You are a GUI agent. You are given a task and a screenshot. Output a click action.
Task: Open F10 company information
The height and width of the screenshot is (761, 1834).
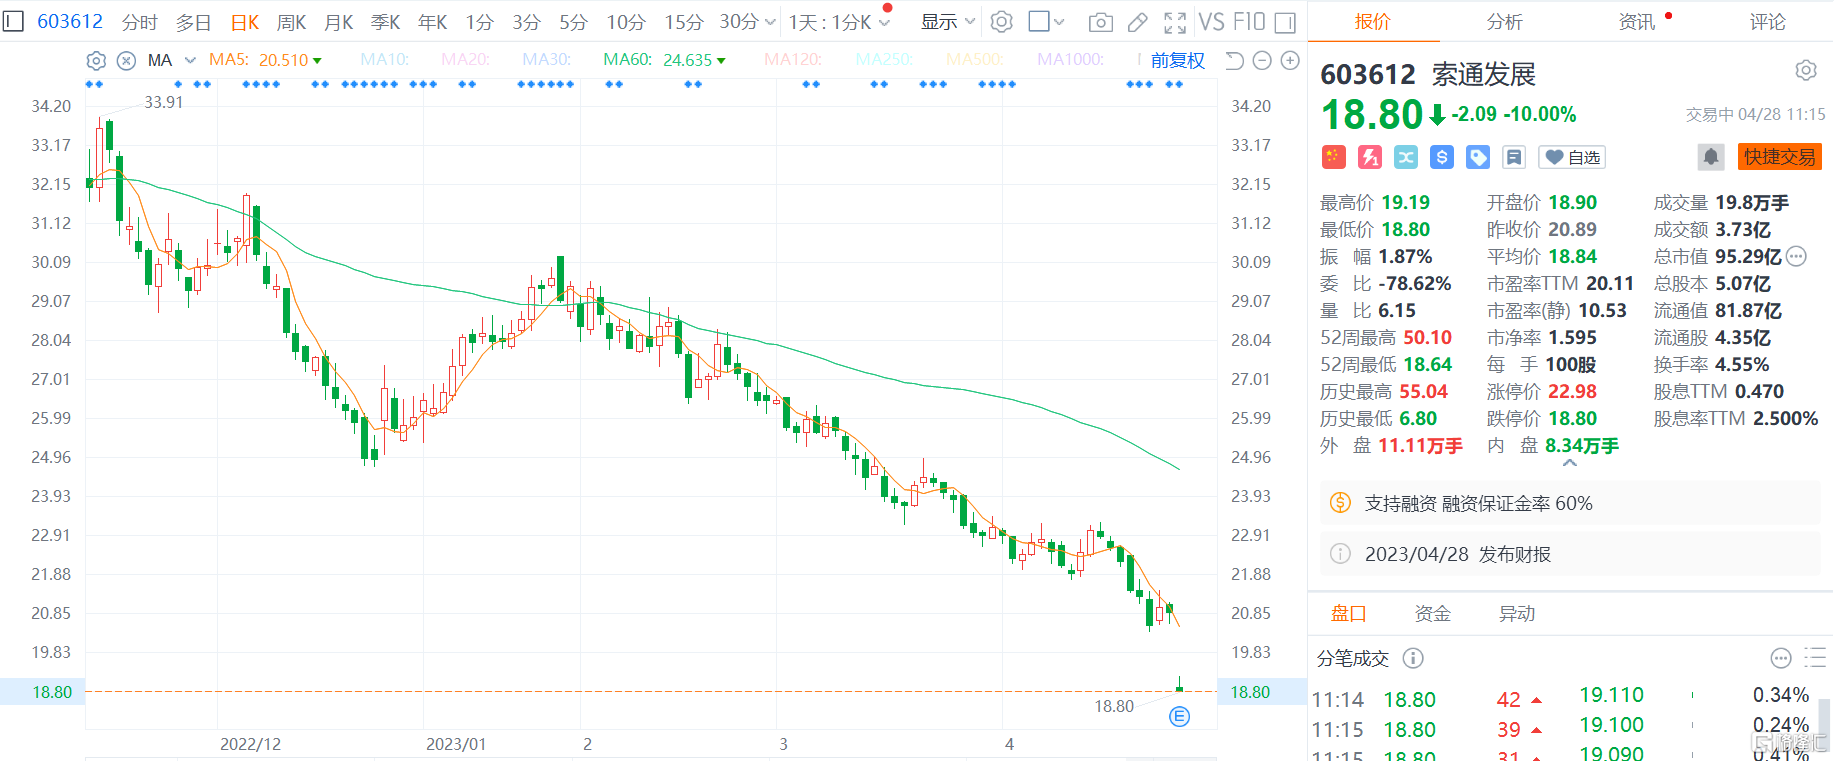coord(1248,22)
